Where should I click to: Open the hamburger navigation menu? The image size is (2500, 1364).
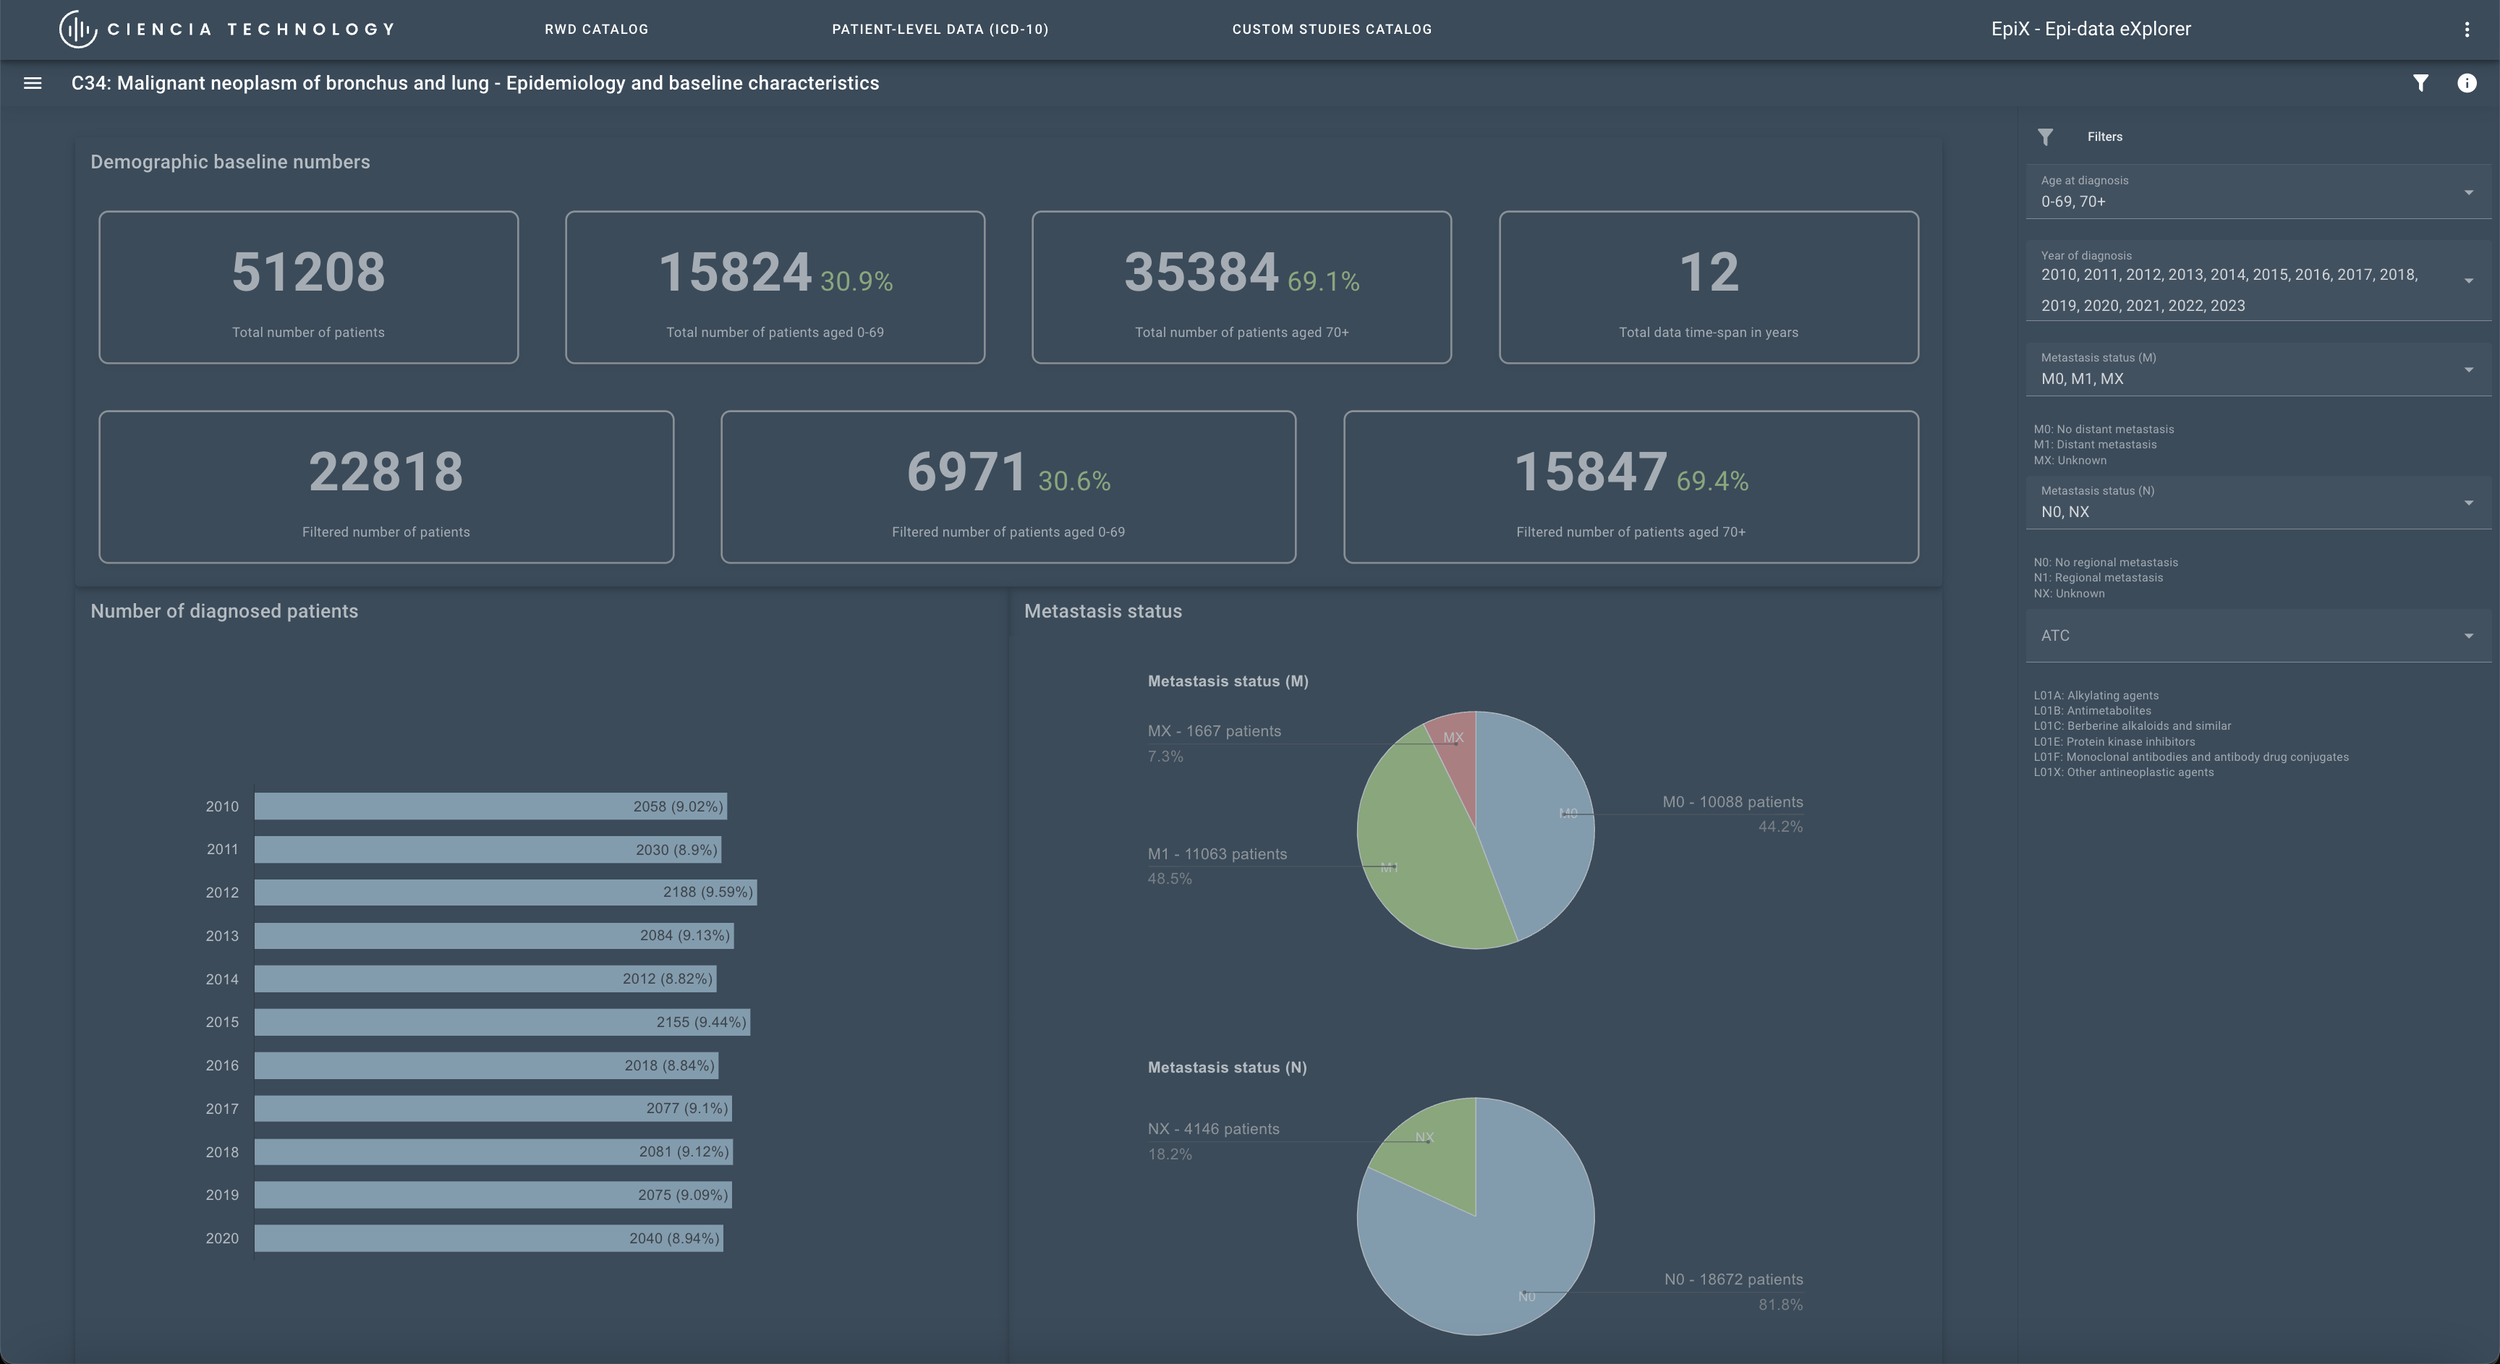coord(32,83)
